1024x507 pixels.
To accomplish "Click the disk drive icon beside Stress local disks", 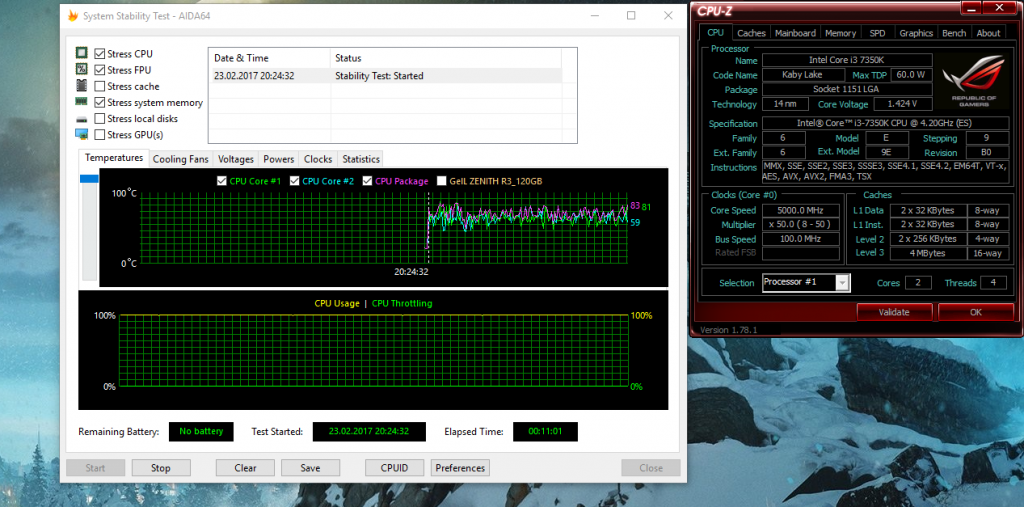I will tap(82, 119).
